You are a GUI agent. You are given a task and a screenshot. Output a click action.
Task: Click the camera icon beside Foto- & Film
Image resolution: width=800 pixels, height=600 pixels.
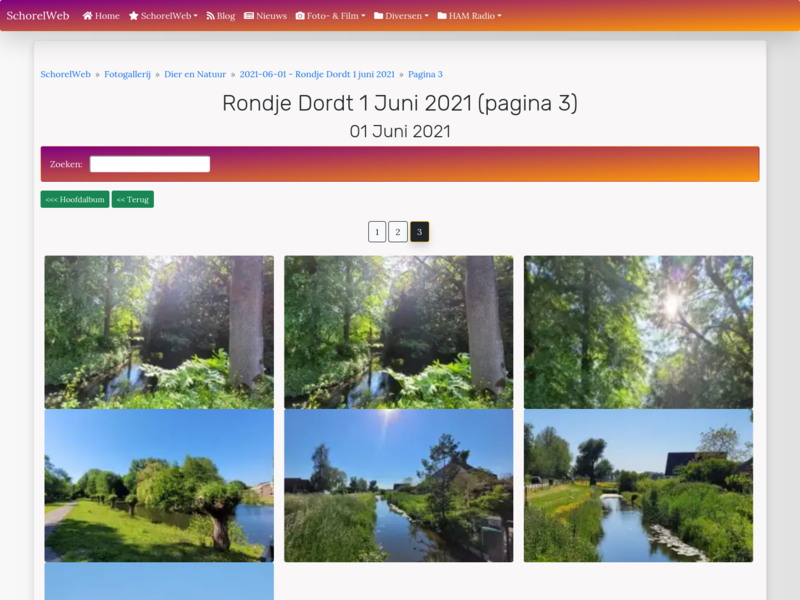click(300, 16)
